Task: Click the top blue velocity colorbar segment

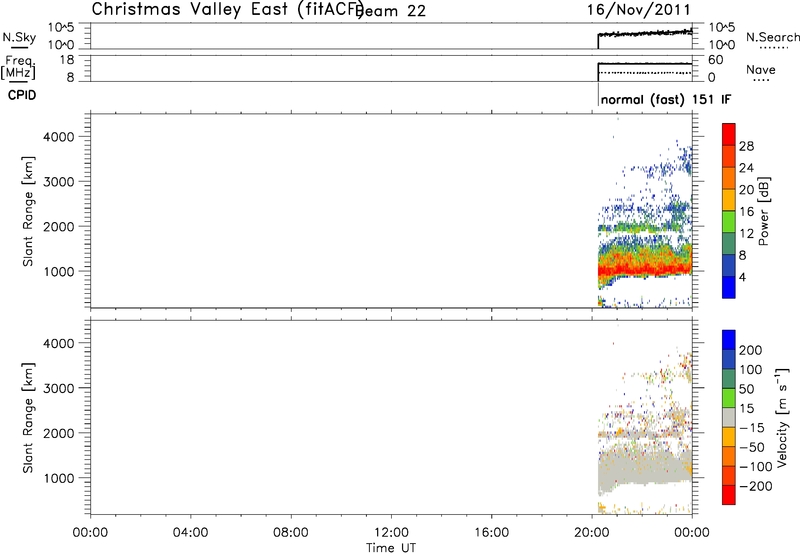Action: (x=729, y=340)
